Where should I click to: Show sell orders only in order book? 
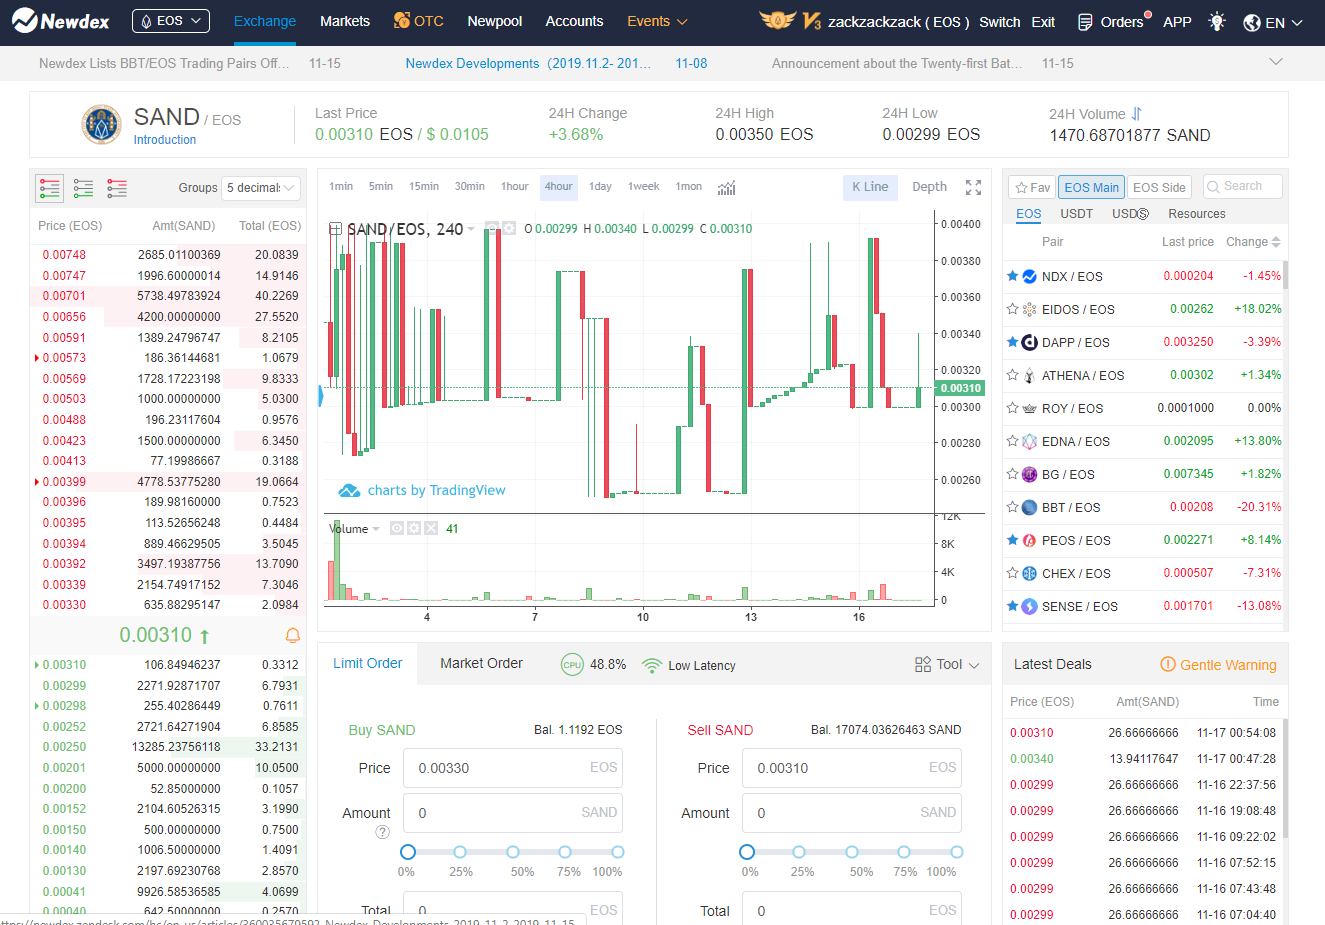point(117,188)
